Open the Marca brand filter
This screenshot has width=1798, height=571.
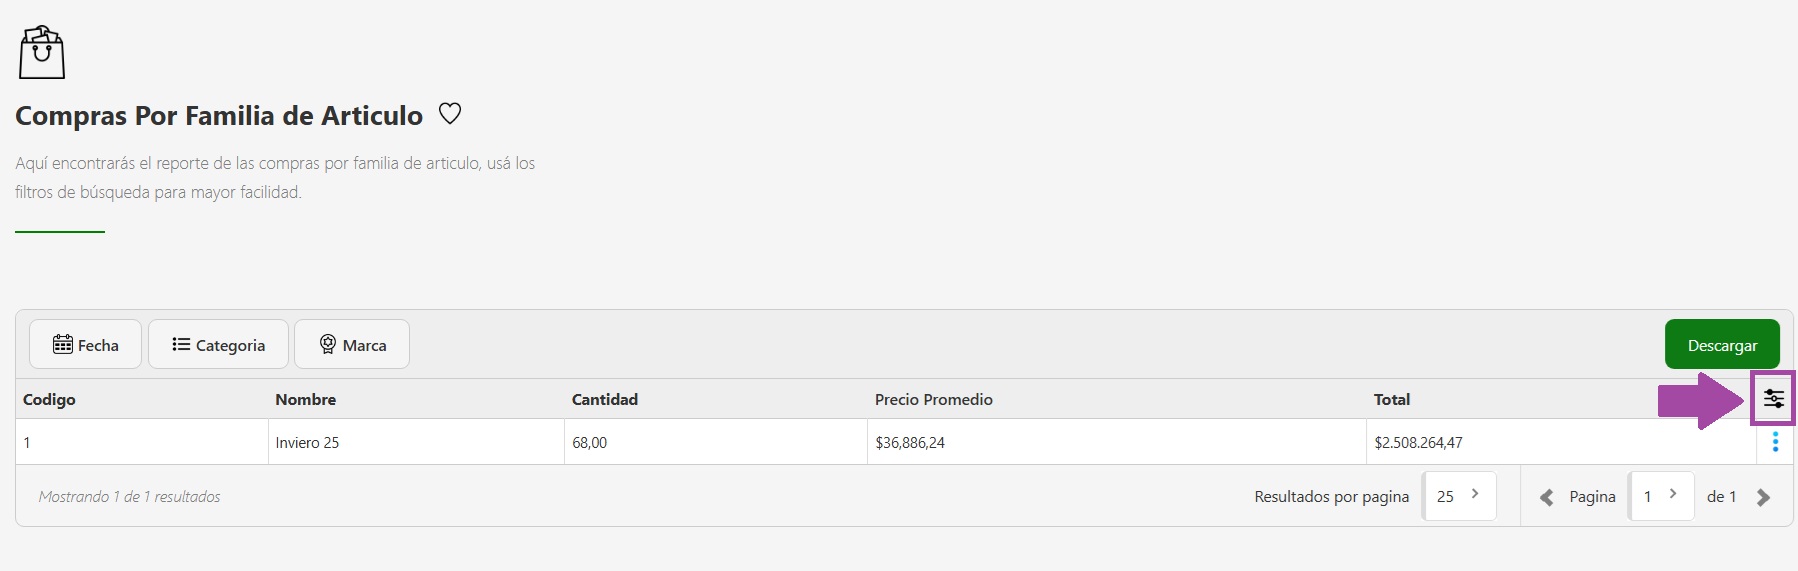point(352,345)
